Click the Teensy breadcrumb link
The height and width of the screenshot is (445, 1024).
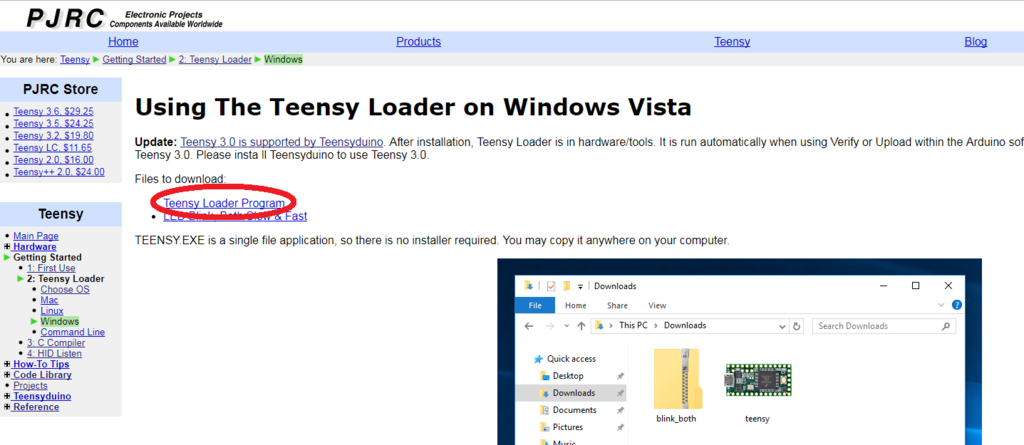tap(75, 59)
